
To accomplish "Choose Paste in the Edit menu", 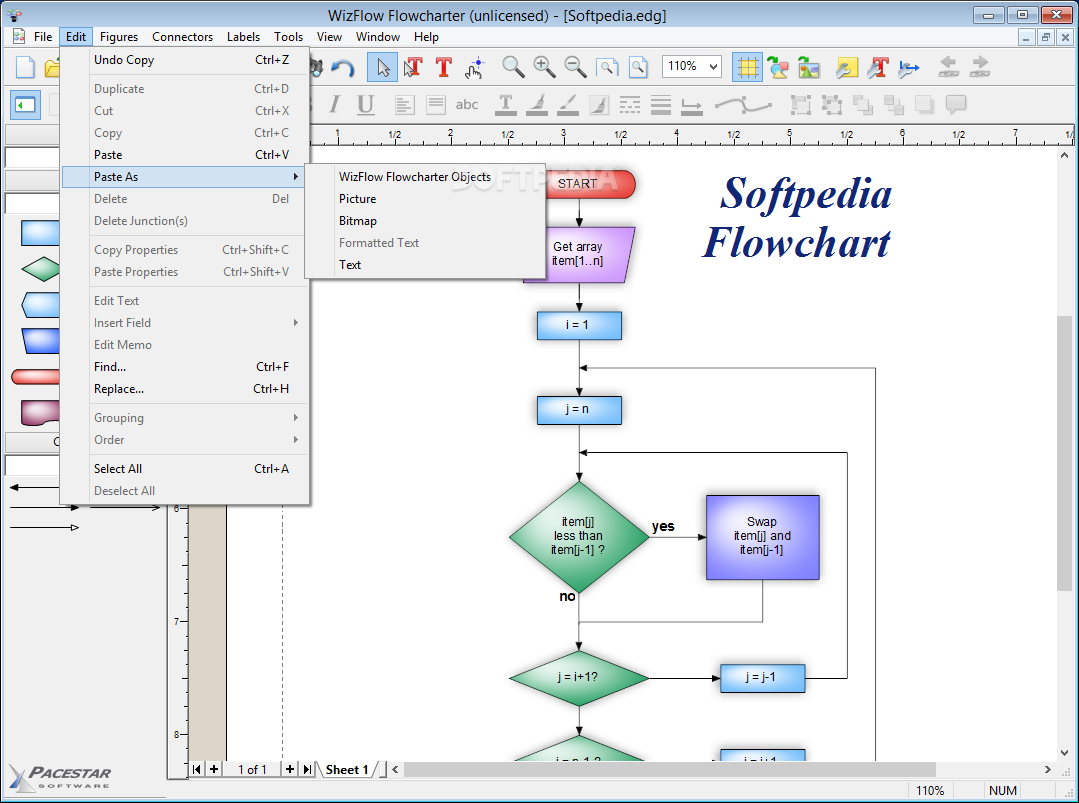I will (x=185, y=155).
